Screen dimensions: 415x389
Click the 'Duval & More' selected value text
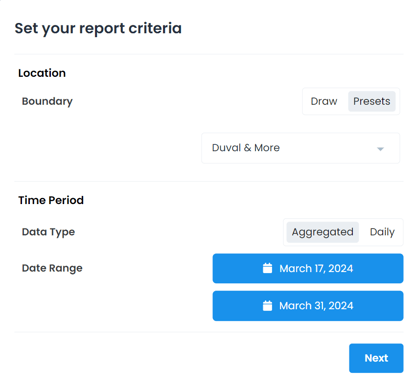[x=246, y=148]
